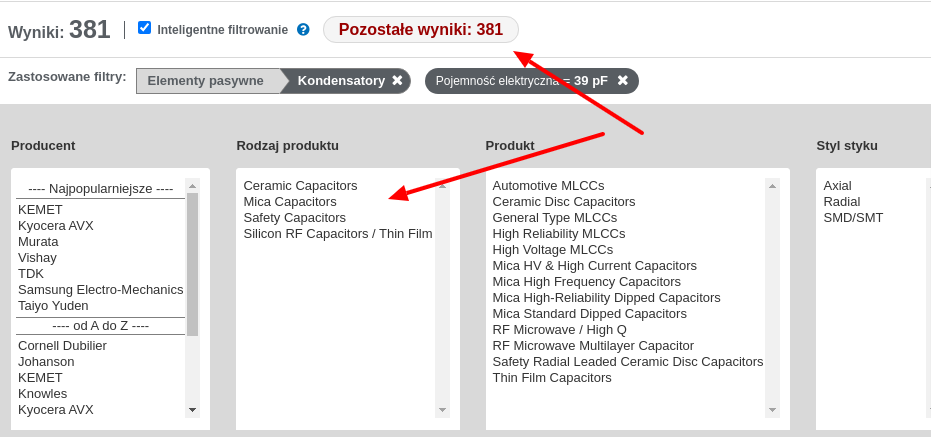Remove the Pojemność elektryczna 39 pF filter
Screen dimensions: 931x437
pyautogui.click(x=622, y=80)
